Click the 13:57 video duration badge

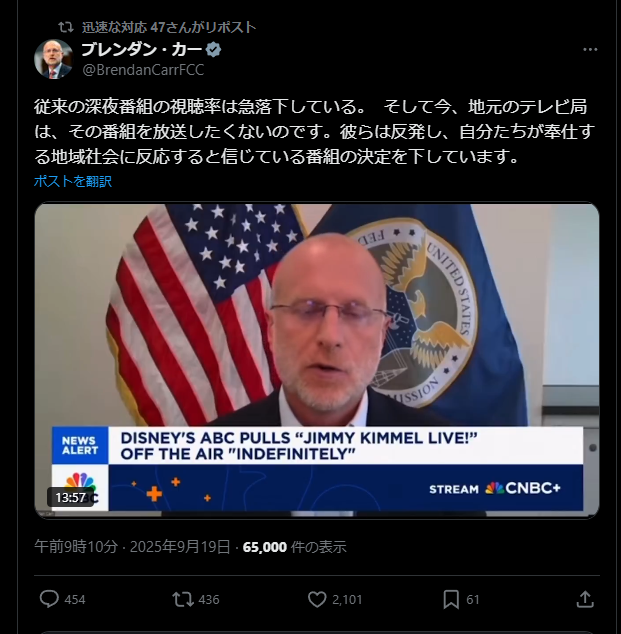[x=70, y=497]
